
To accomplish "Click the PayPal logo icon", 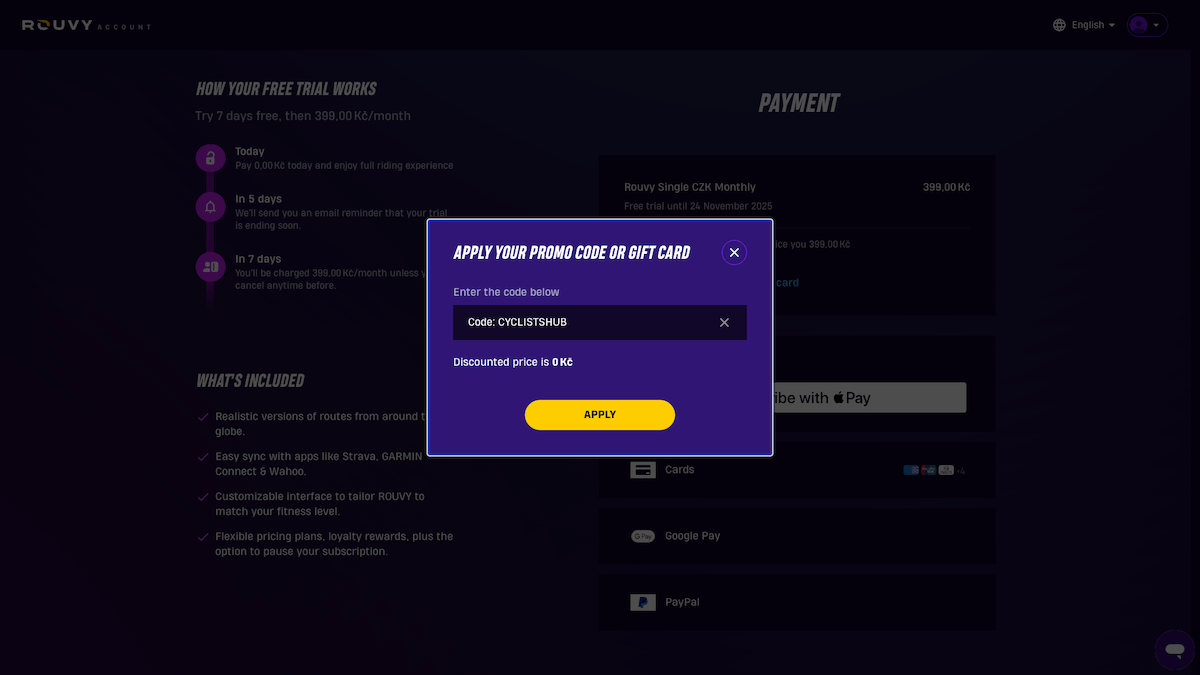I will [642, 602].
